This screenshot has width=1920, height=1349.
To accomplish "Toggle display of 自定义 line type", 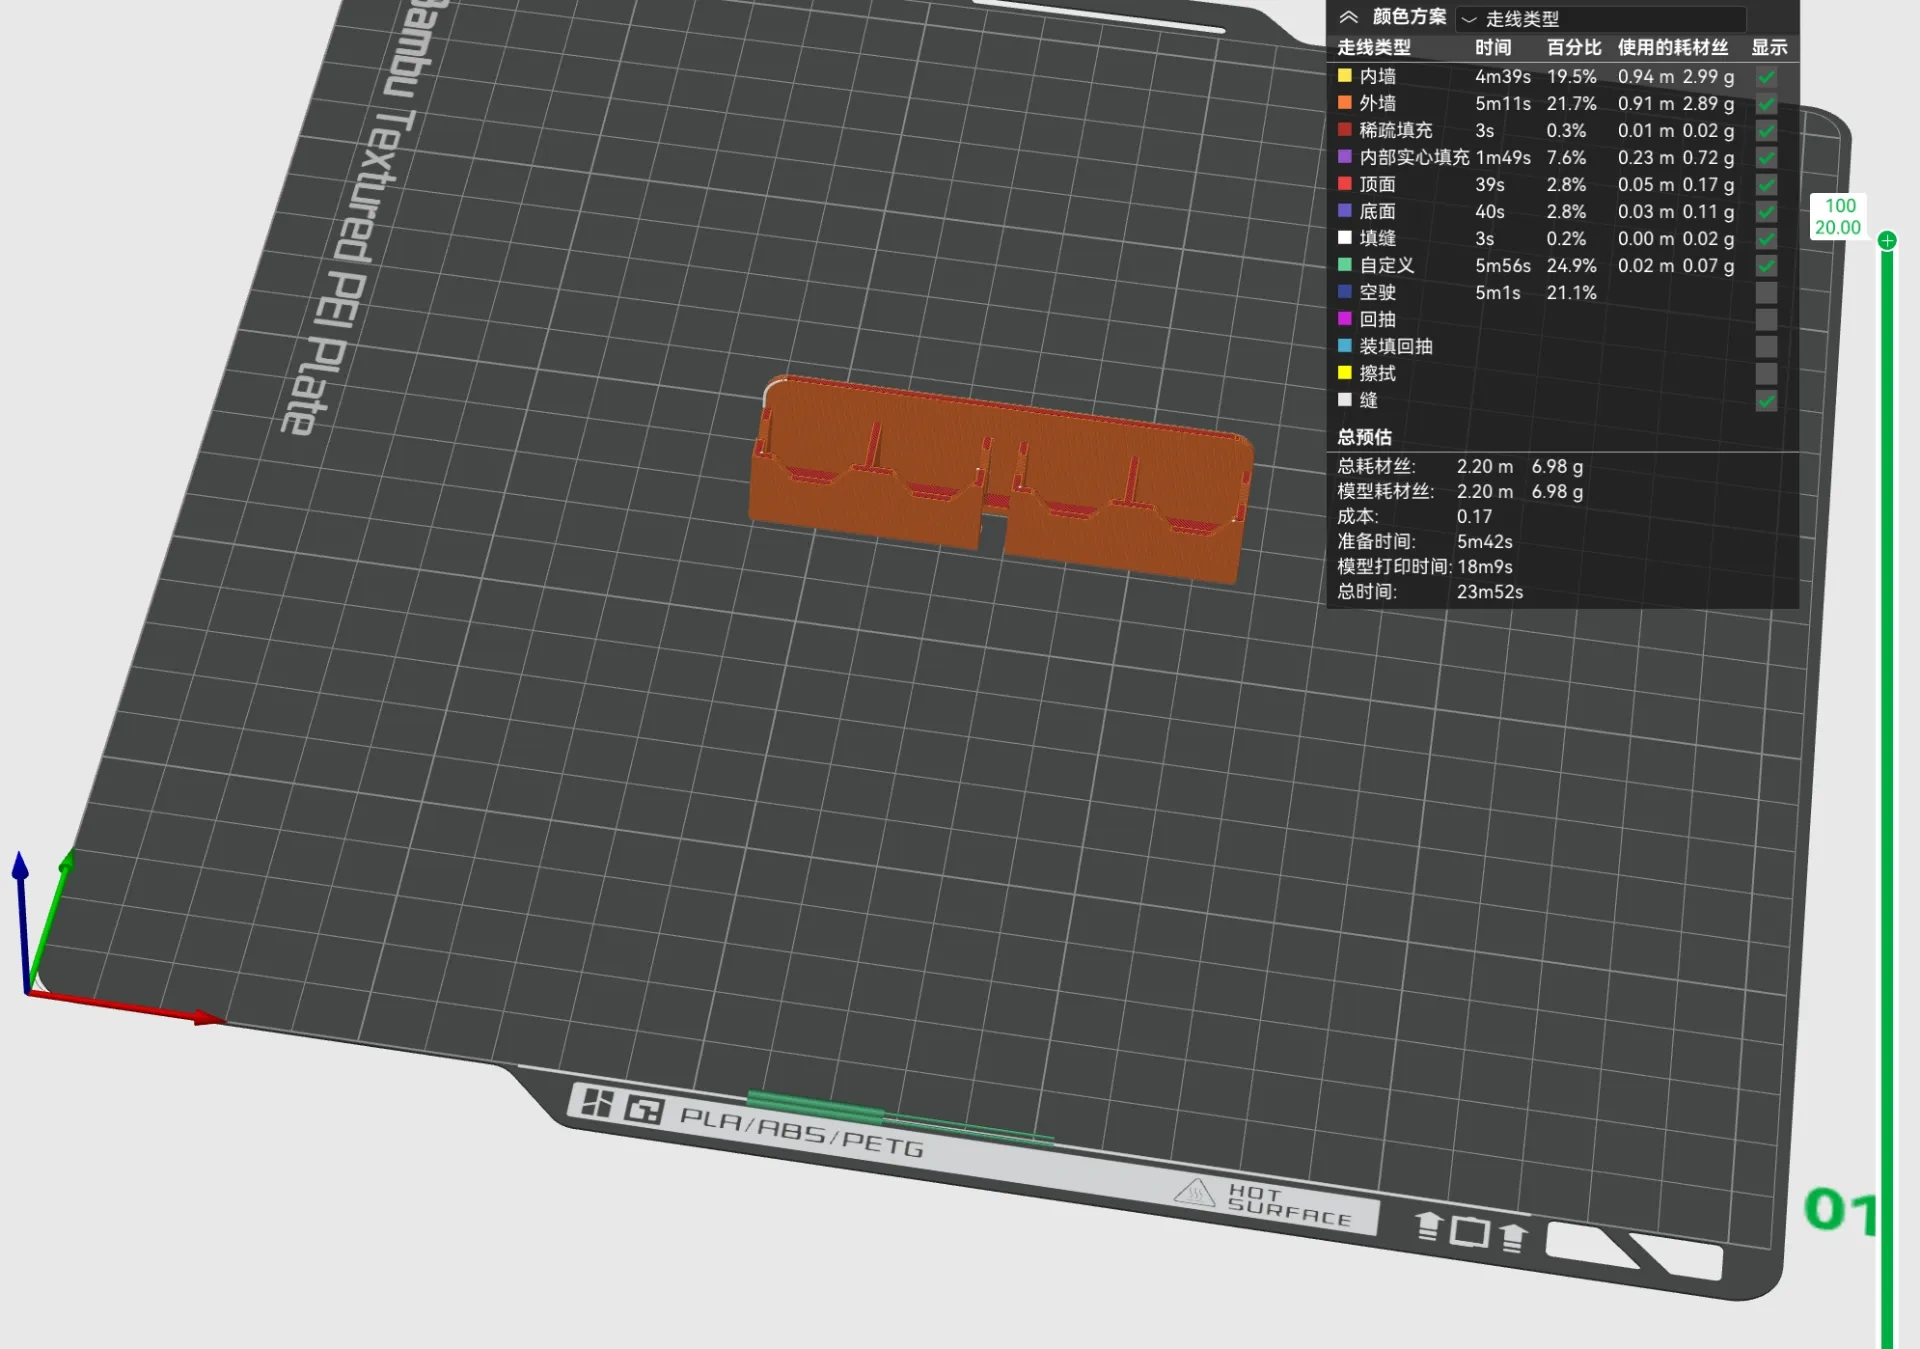I will pos(1767,266).
